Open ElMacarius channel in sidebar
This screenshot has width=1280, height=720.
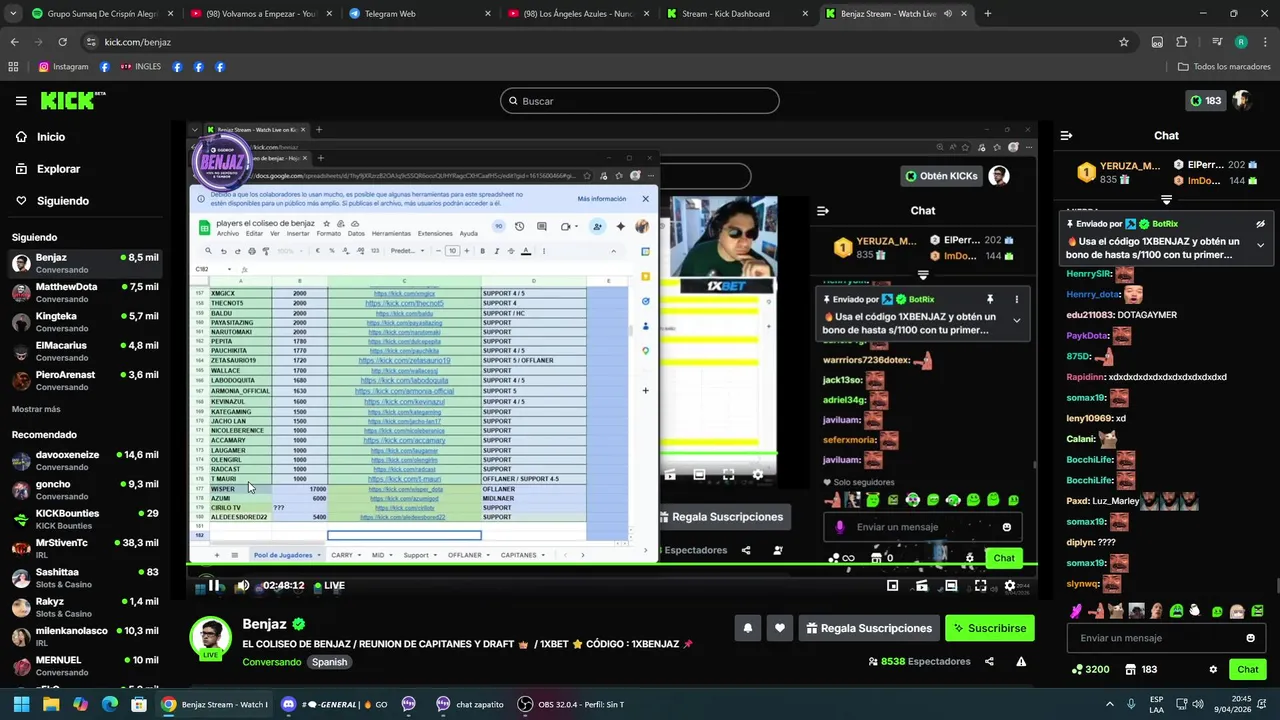(85, 351)
